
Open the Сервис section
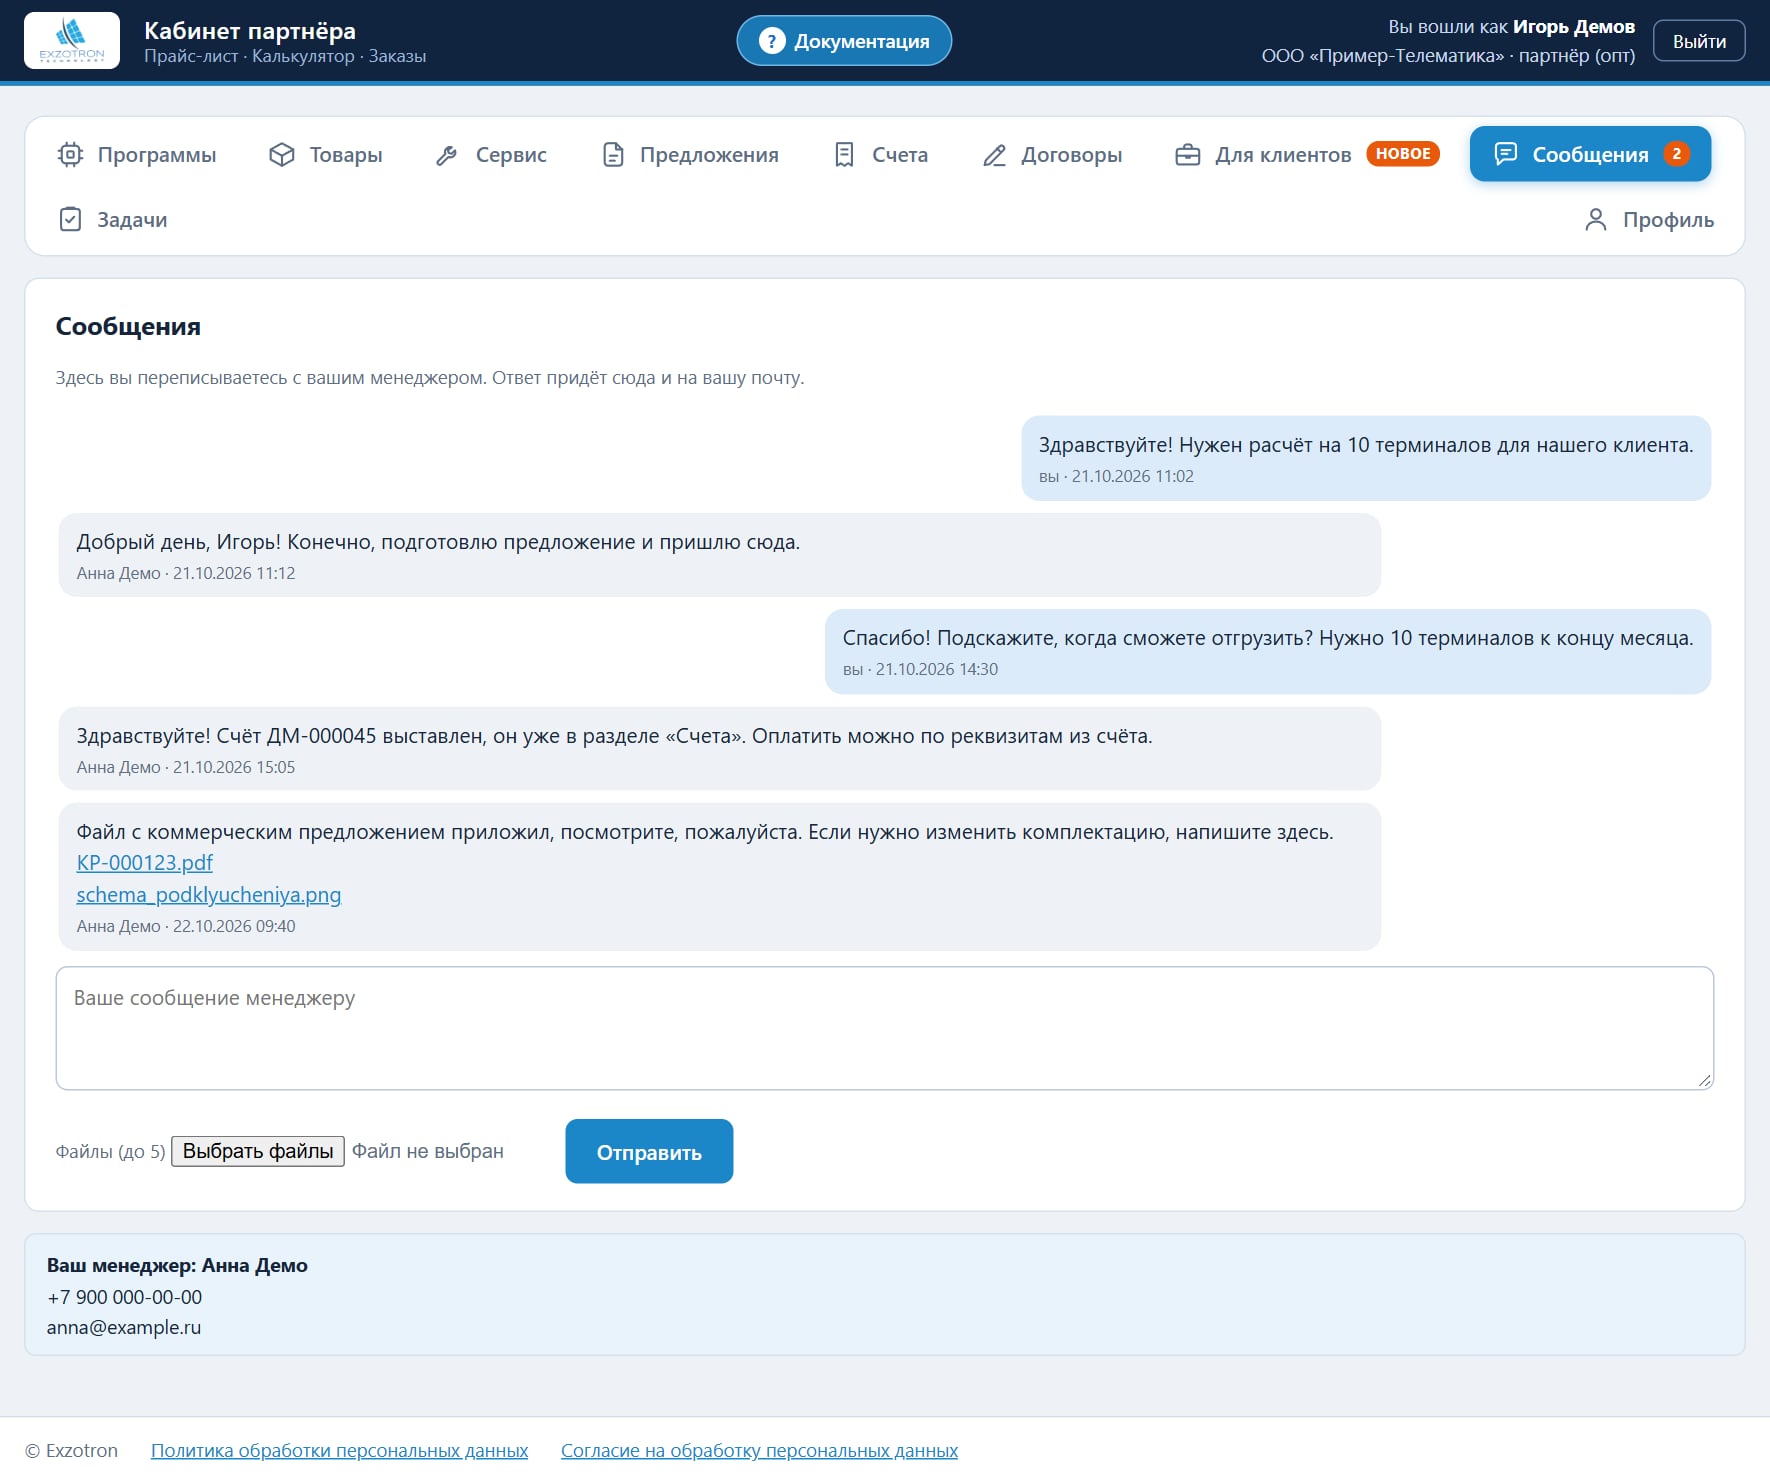pyautogui.click(x=491, y=155)
